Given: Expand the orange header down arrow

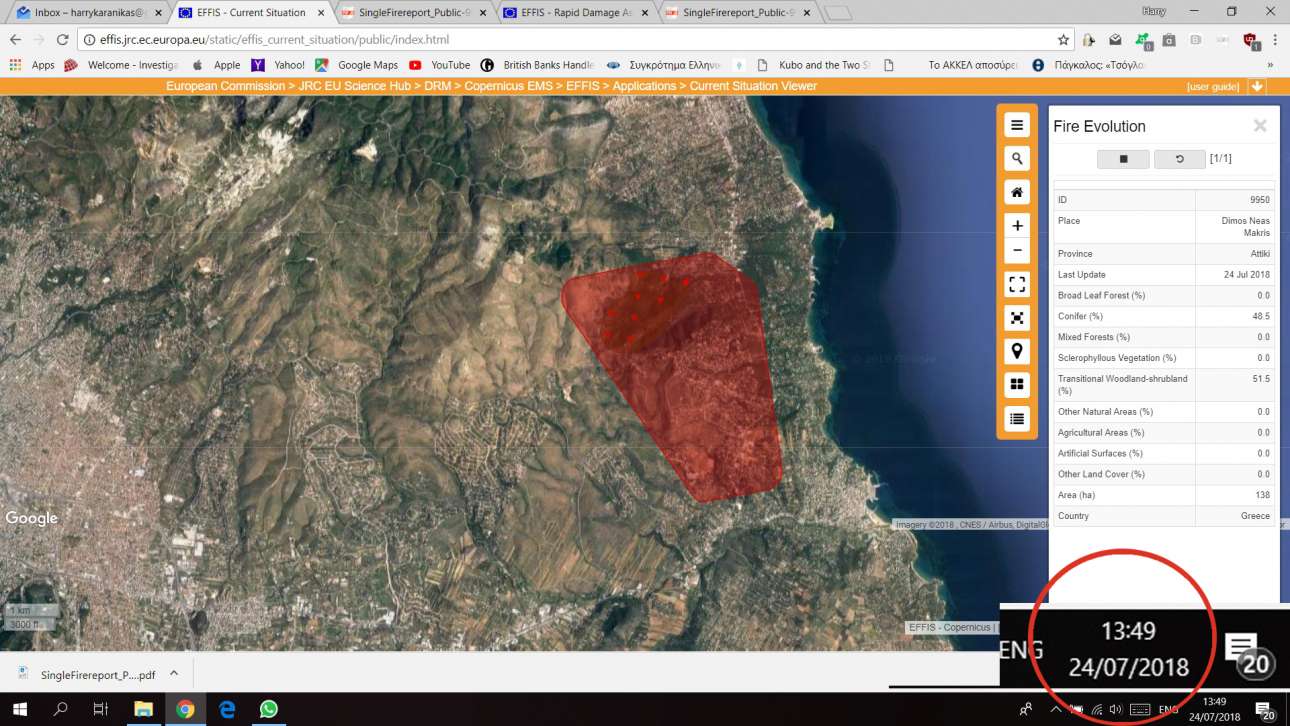Looking at the screenshot, I should click(1257, 87).
